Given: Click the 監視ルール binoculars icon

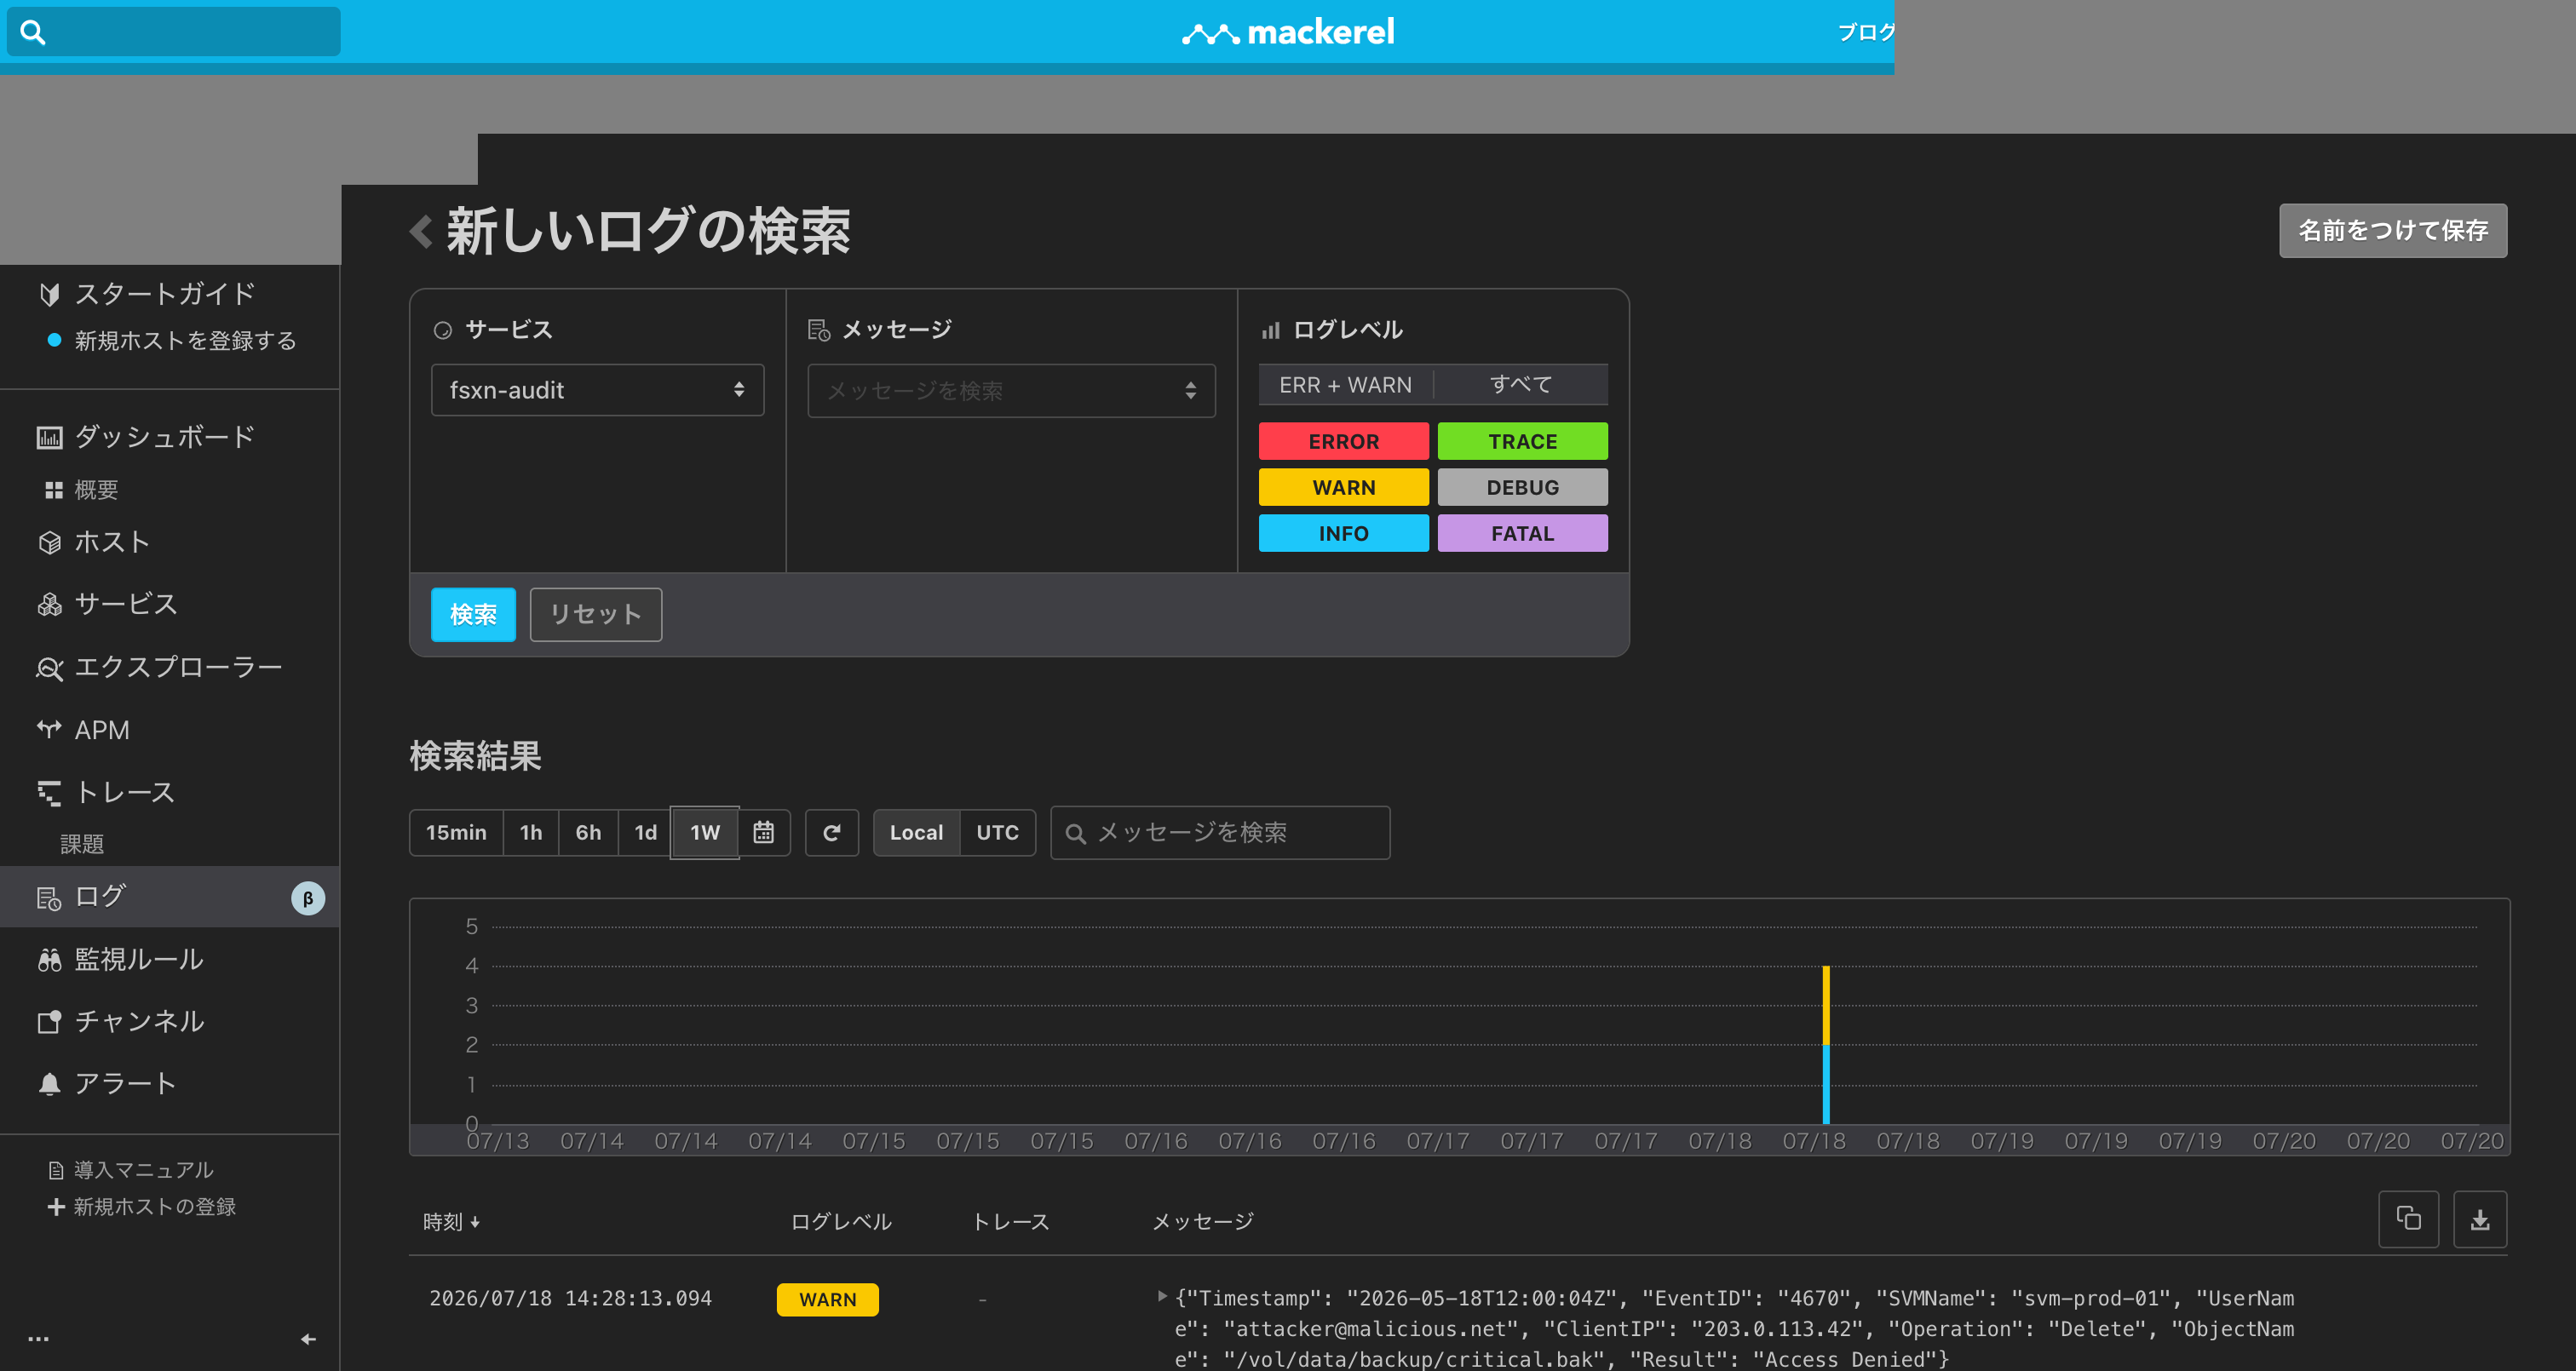Looking at the screenshot, I should pos(49,961).
